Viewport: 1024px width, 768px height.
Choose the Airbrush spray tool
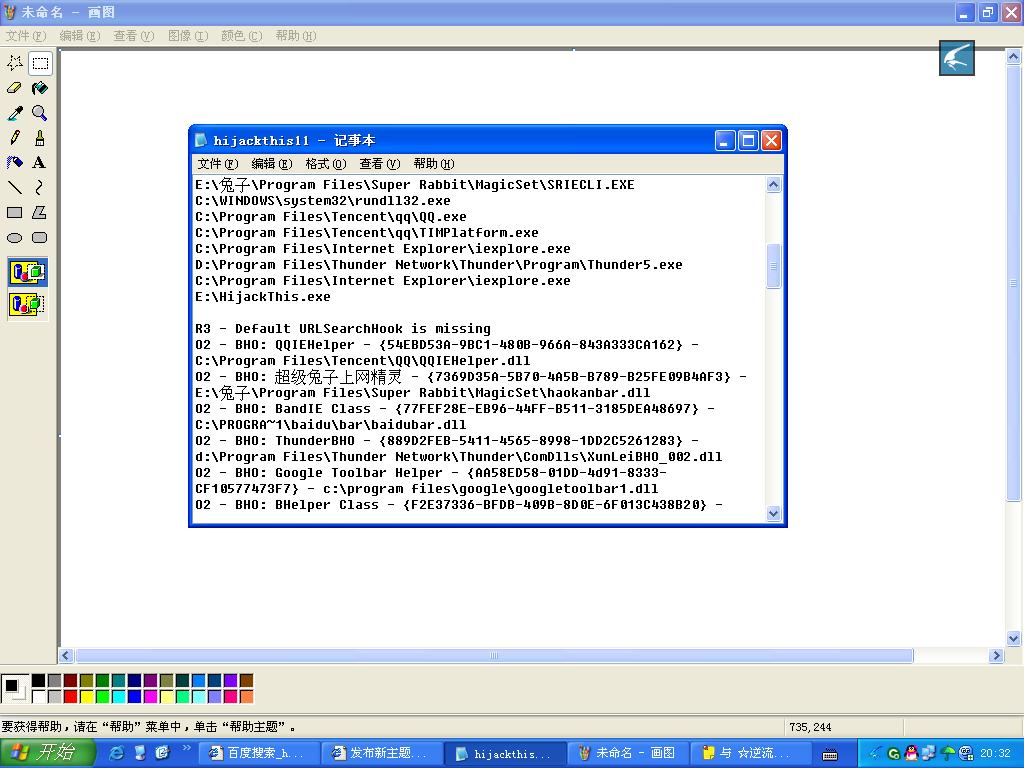15,163
